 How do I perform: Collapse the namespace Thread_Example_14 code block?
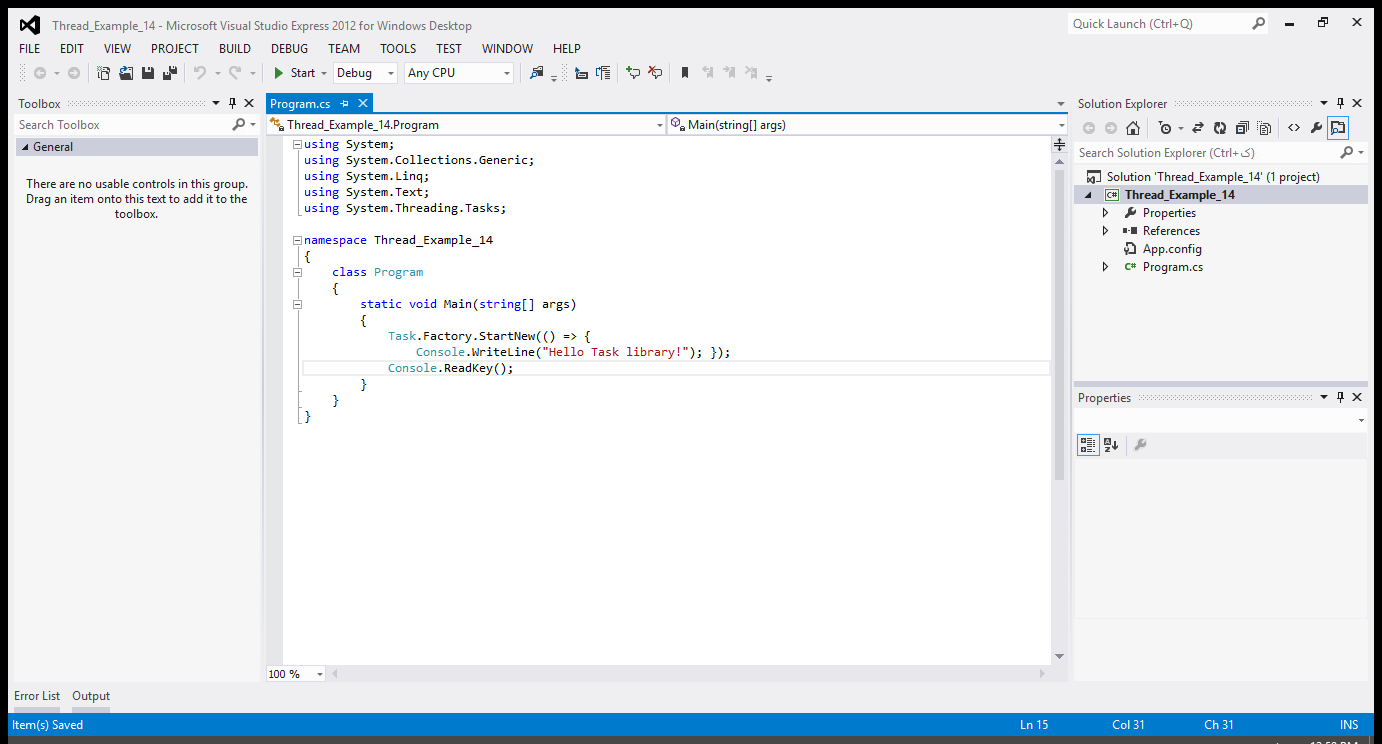297,240
